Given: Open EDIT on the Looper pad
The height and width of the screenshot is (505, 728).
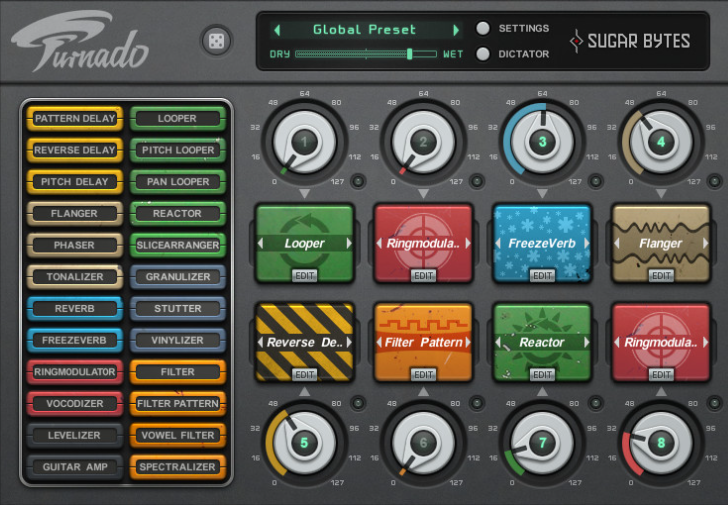Looking at the screenshot, I should [x=305, y=275].
